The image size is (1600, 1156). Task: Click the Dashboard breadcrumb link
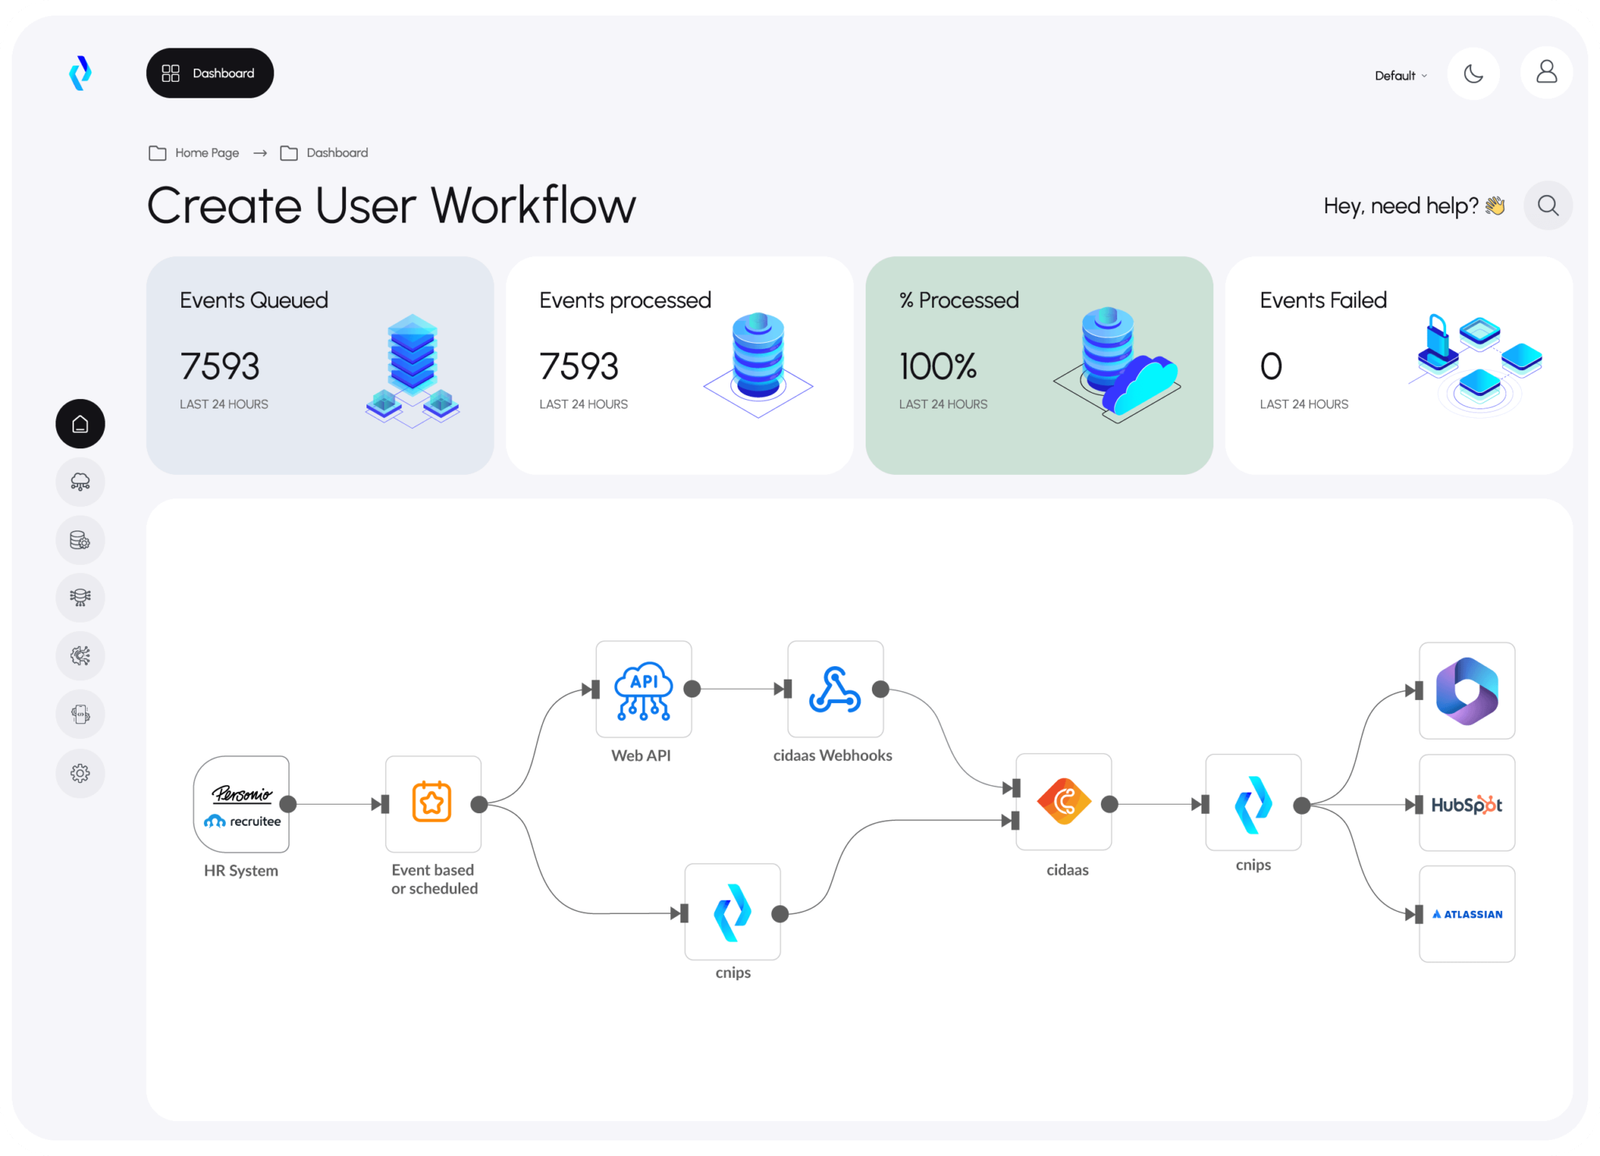point(336,153)
